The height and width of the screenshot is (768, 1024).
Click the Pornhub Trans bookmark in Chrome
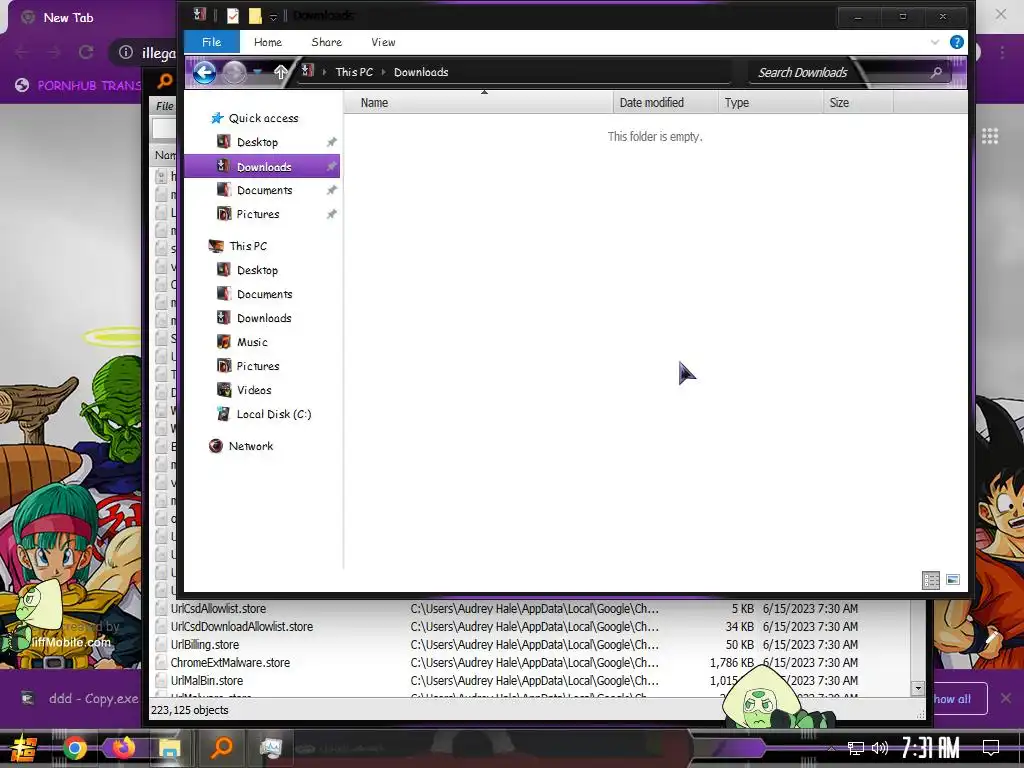coord(78,85)
